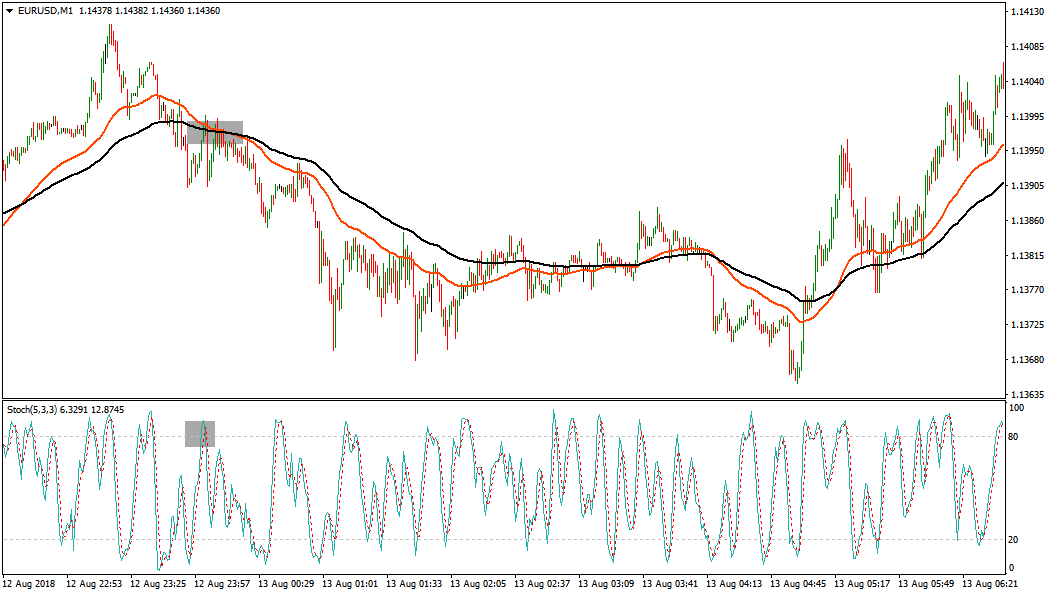1048x595 pixels.
Task: Click the 20 level label on Stochastic scale
Action: click(x=1014, y=540)
